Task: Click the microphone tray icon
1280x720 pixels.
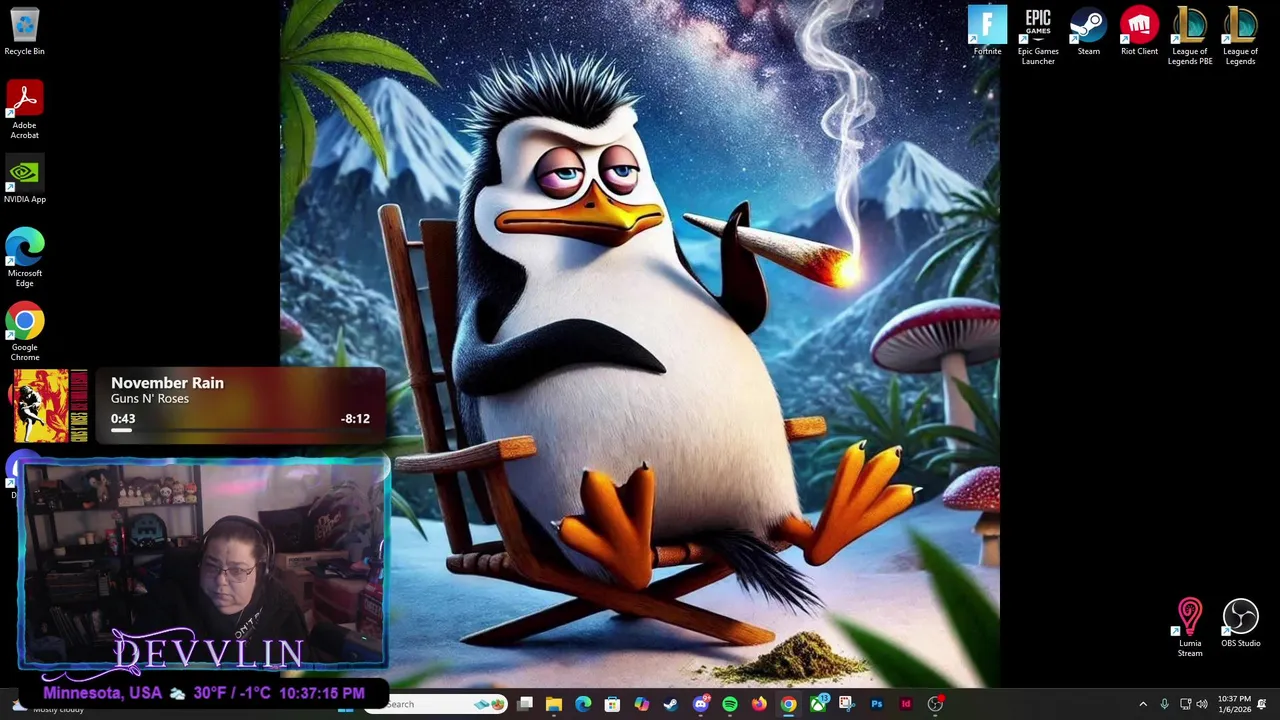Action: (x=1164, y=704)
